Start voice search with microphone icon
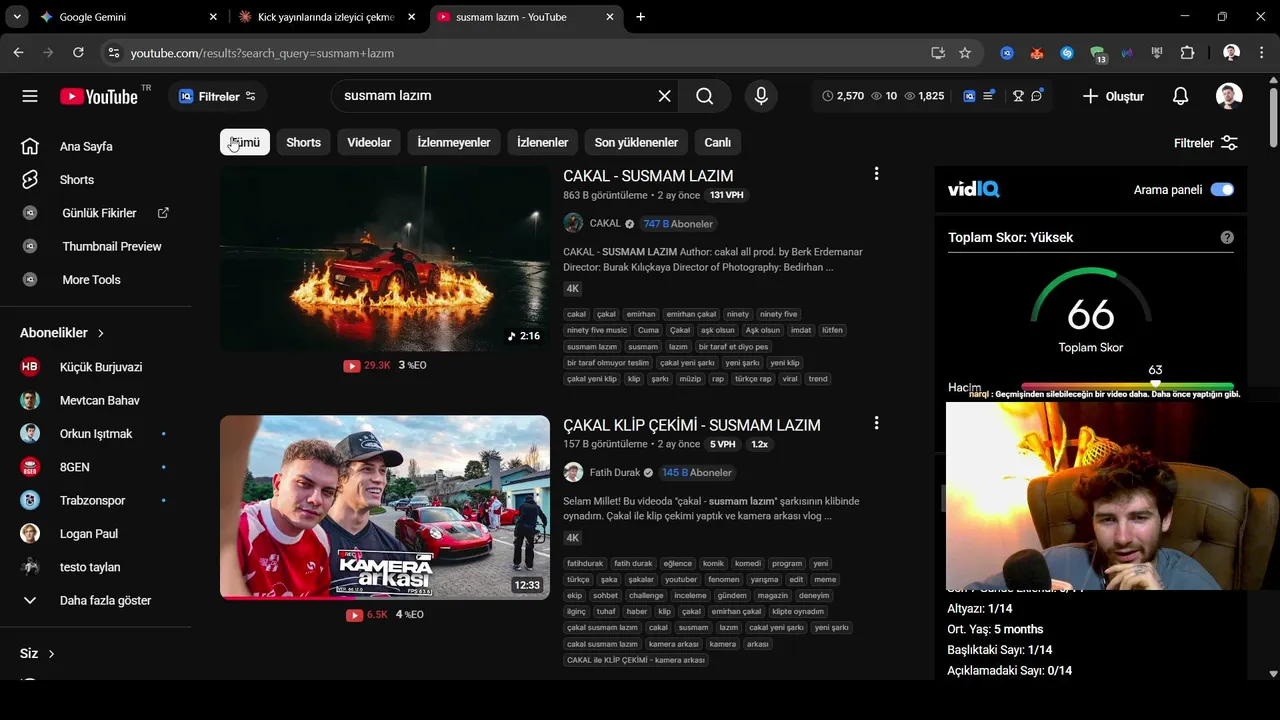 [761, 96]
